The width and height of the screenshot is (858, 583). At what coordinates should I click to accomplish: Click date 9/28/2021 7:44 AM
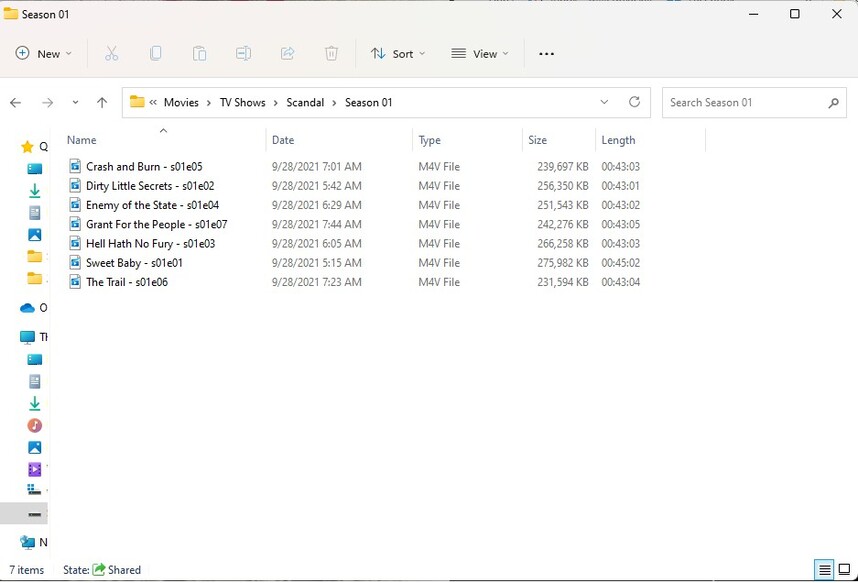point(317,224)
